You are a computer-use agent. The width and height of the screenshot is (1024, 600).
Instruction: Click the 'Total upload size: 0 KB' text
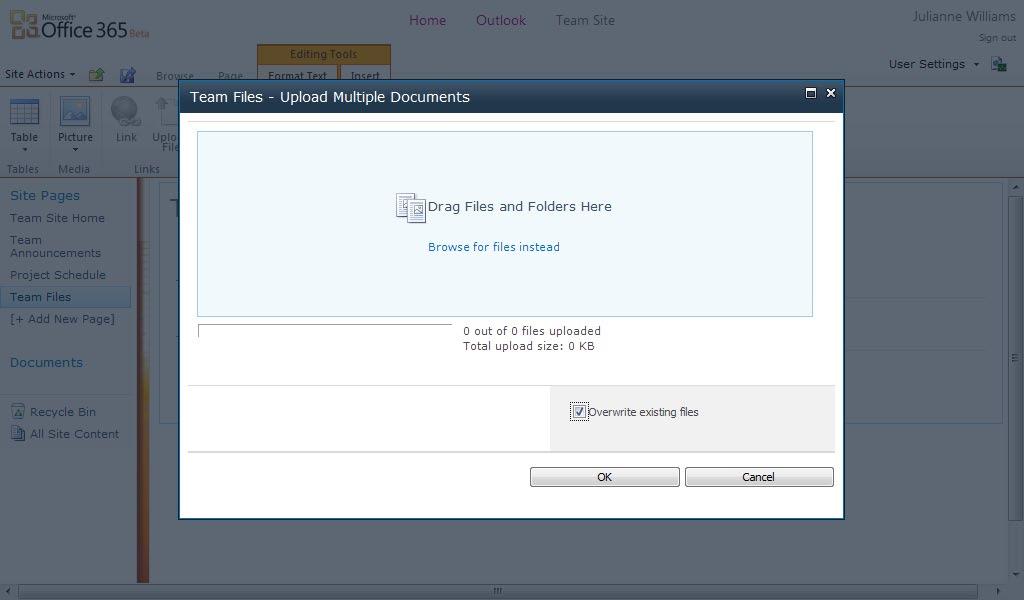coord(529,346)
